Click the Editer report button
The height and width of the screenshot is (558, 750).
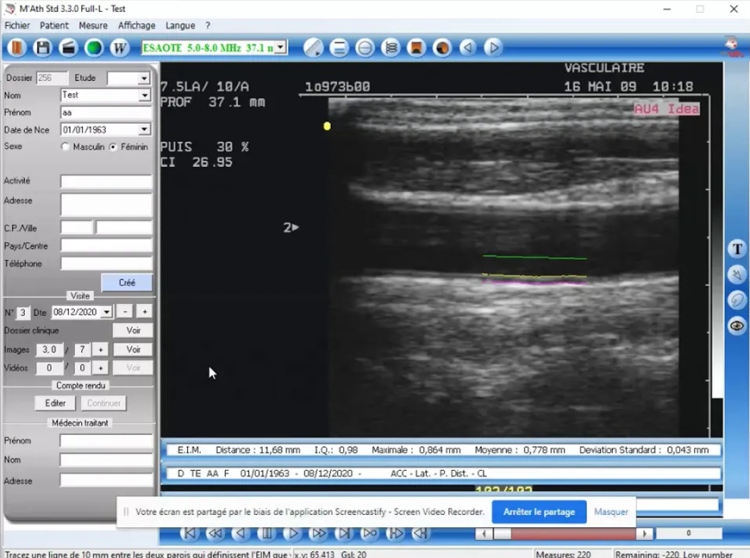(55, 403)
